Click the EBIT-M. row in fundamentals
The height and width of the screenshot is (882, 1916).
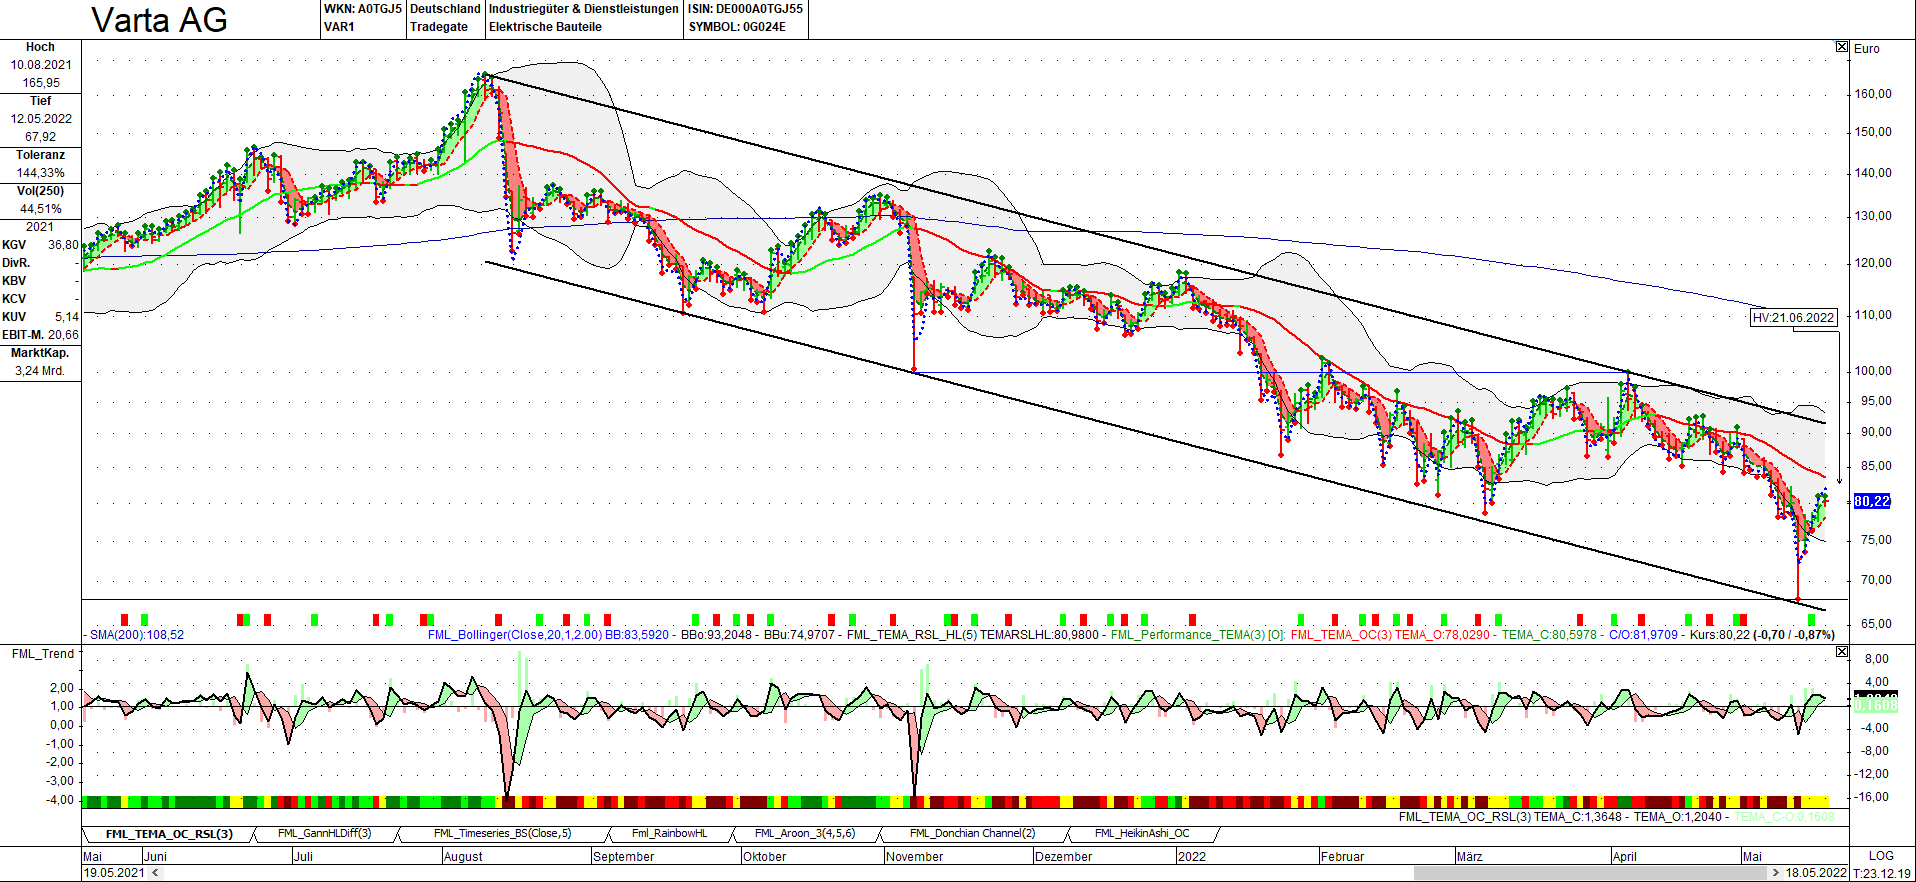coord(40,335)
